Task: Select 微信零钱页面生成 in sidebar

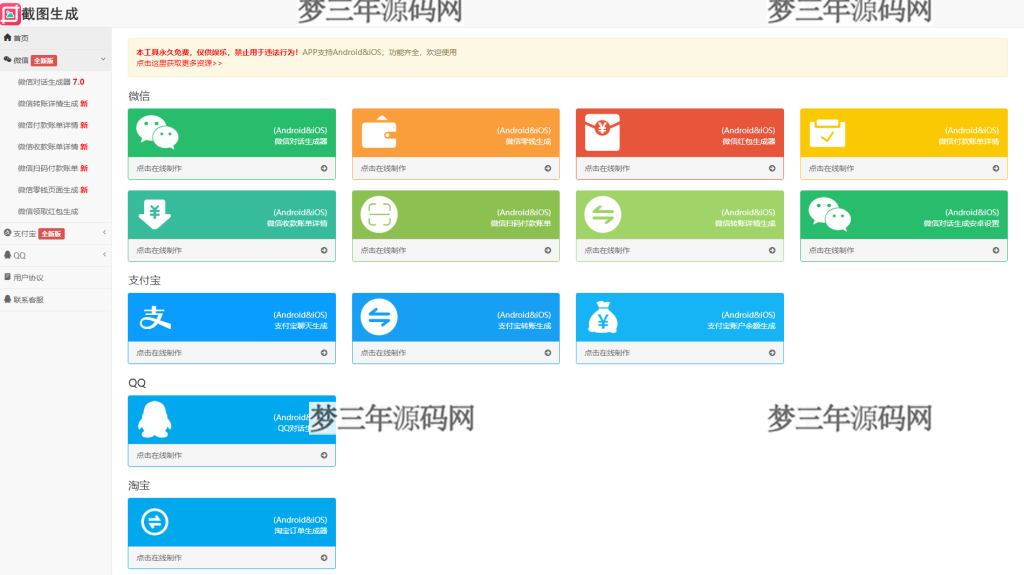Action: click(x=52, y=190)
